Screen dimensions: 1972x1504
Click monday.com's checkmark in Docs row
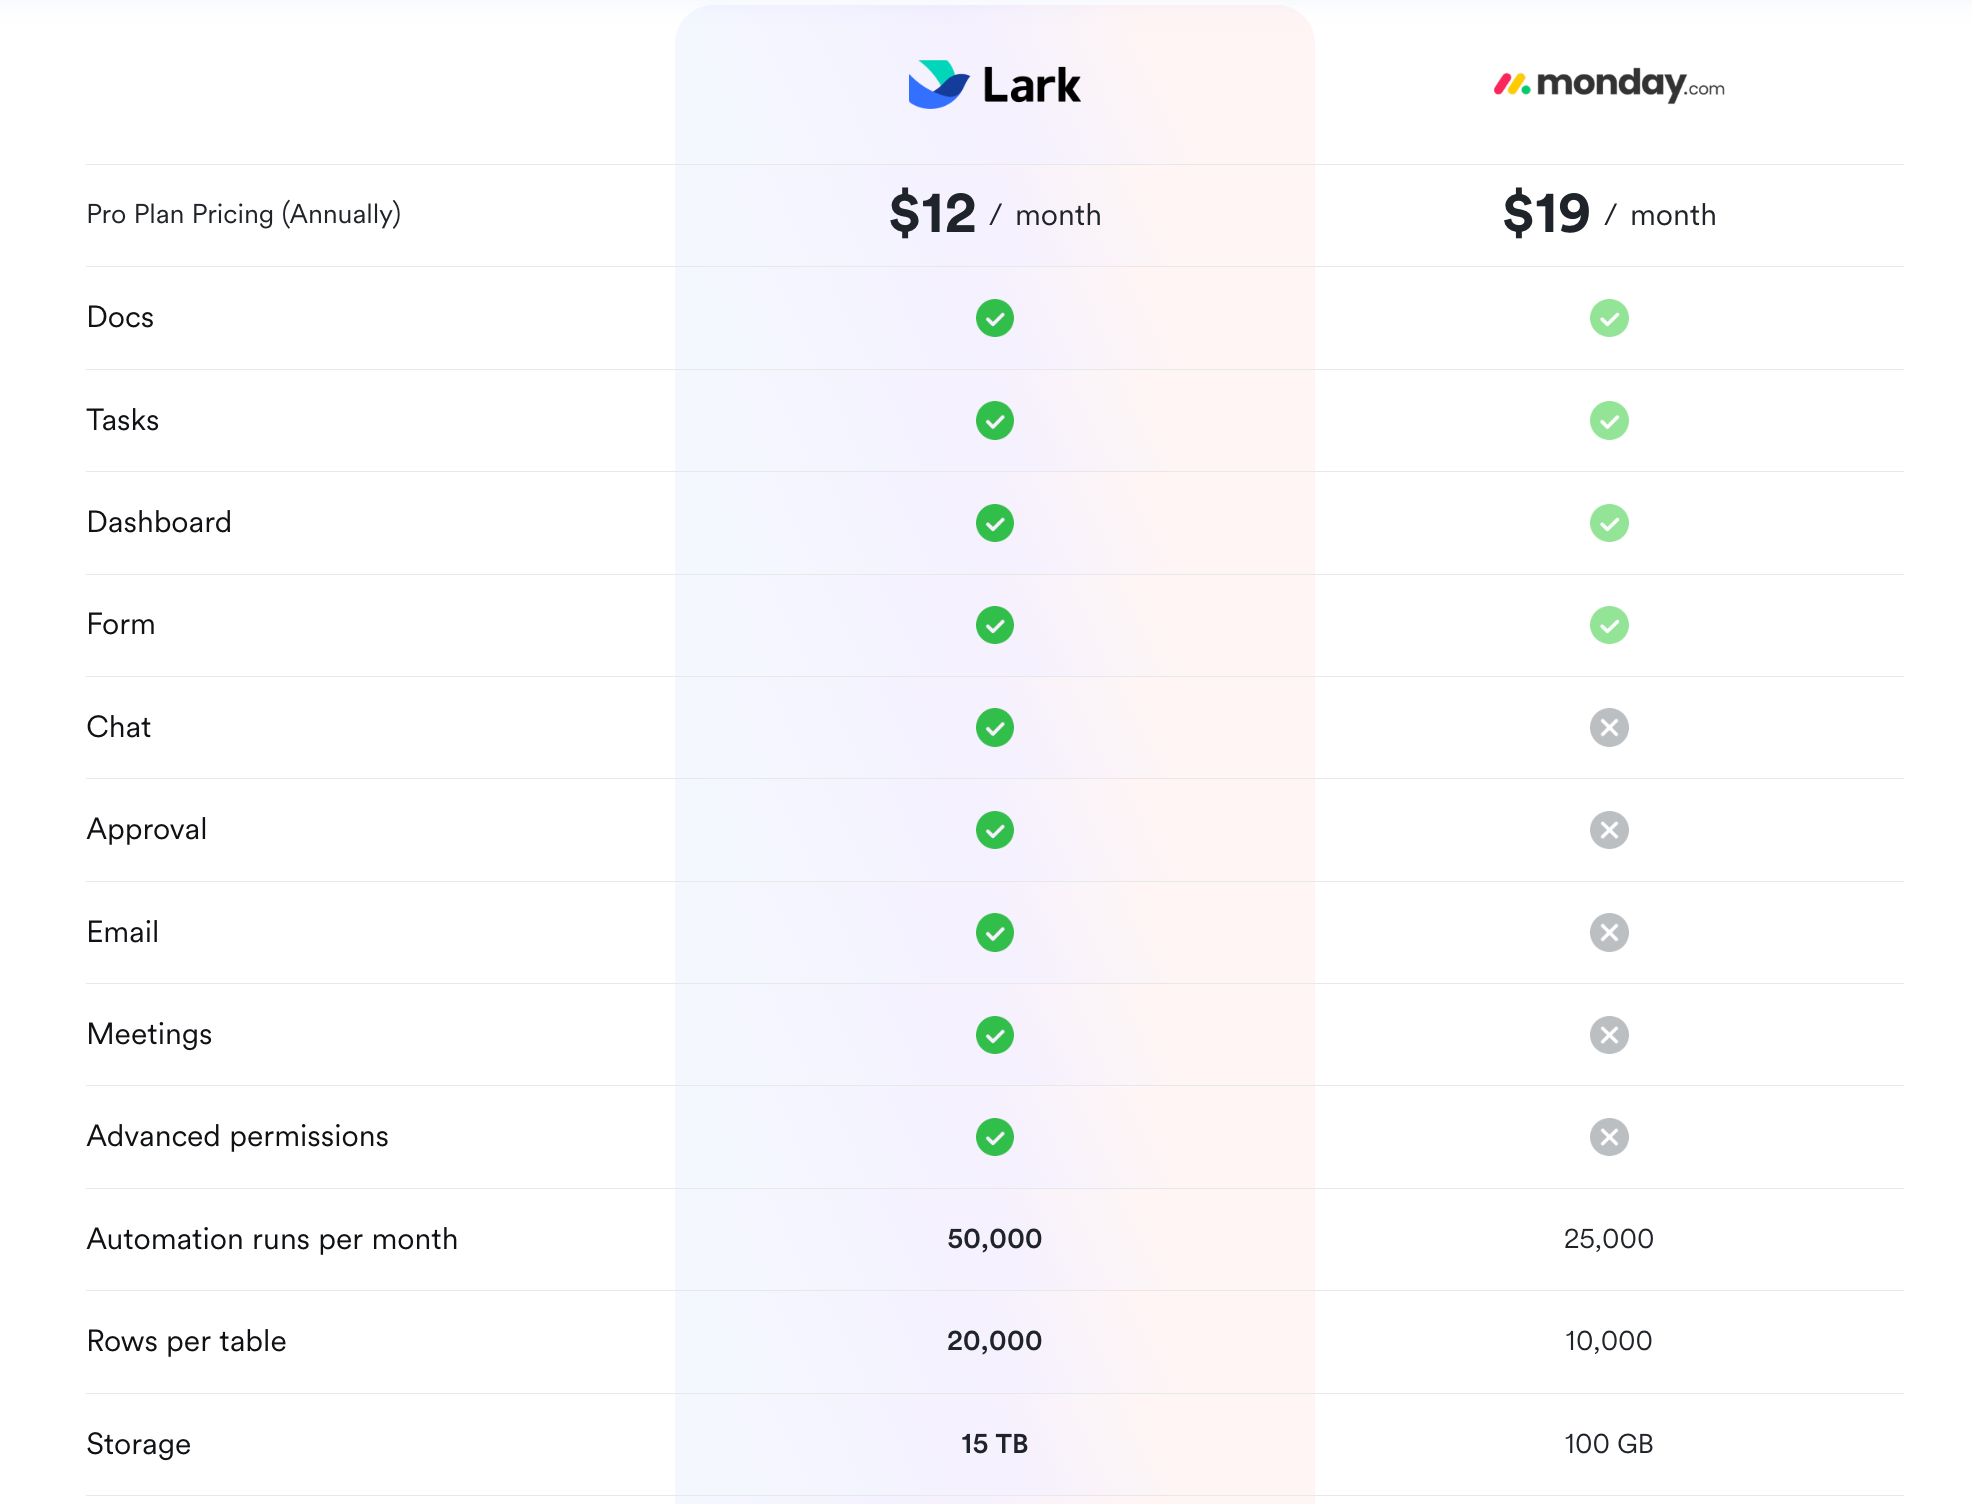1609,318
